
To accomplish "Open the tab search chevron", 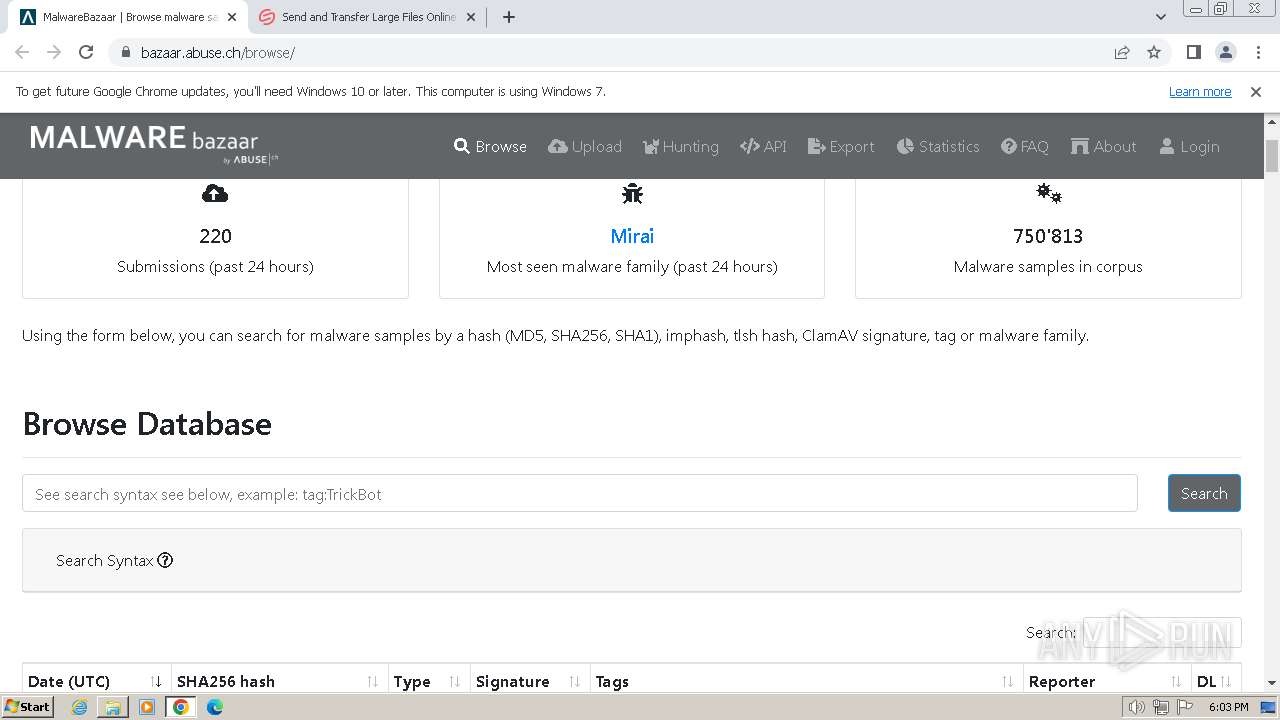I will click(x=1160, y=17).
